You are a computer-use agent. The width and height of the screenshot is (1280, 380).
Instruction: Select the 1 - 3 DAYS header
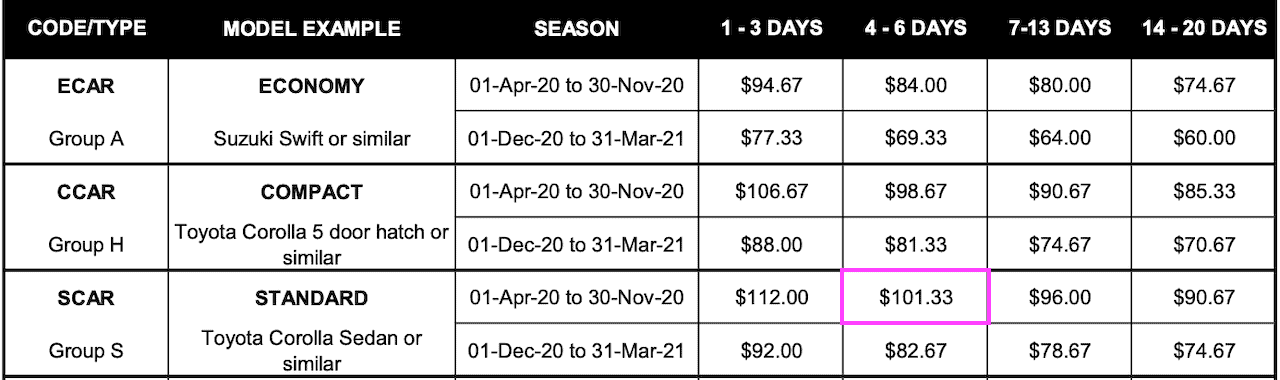771,28
